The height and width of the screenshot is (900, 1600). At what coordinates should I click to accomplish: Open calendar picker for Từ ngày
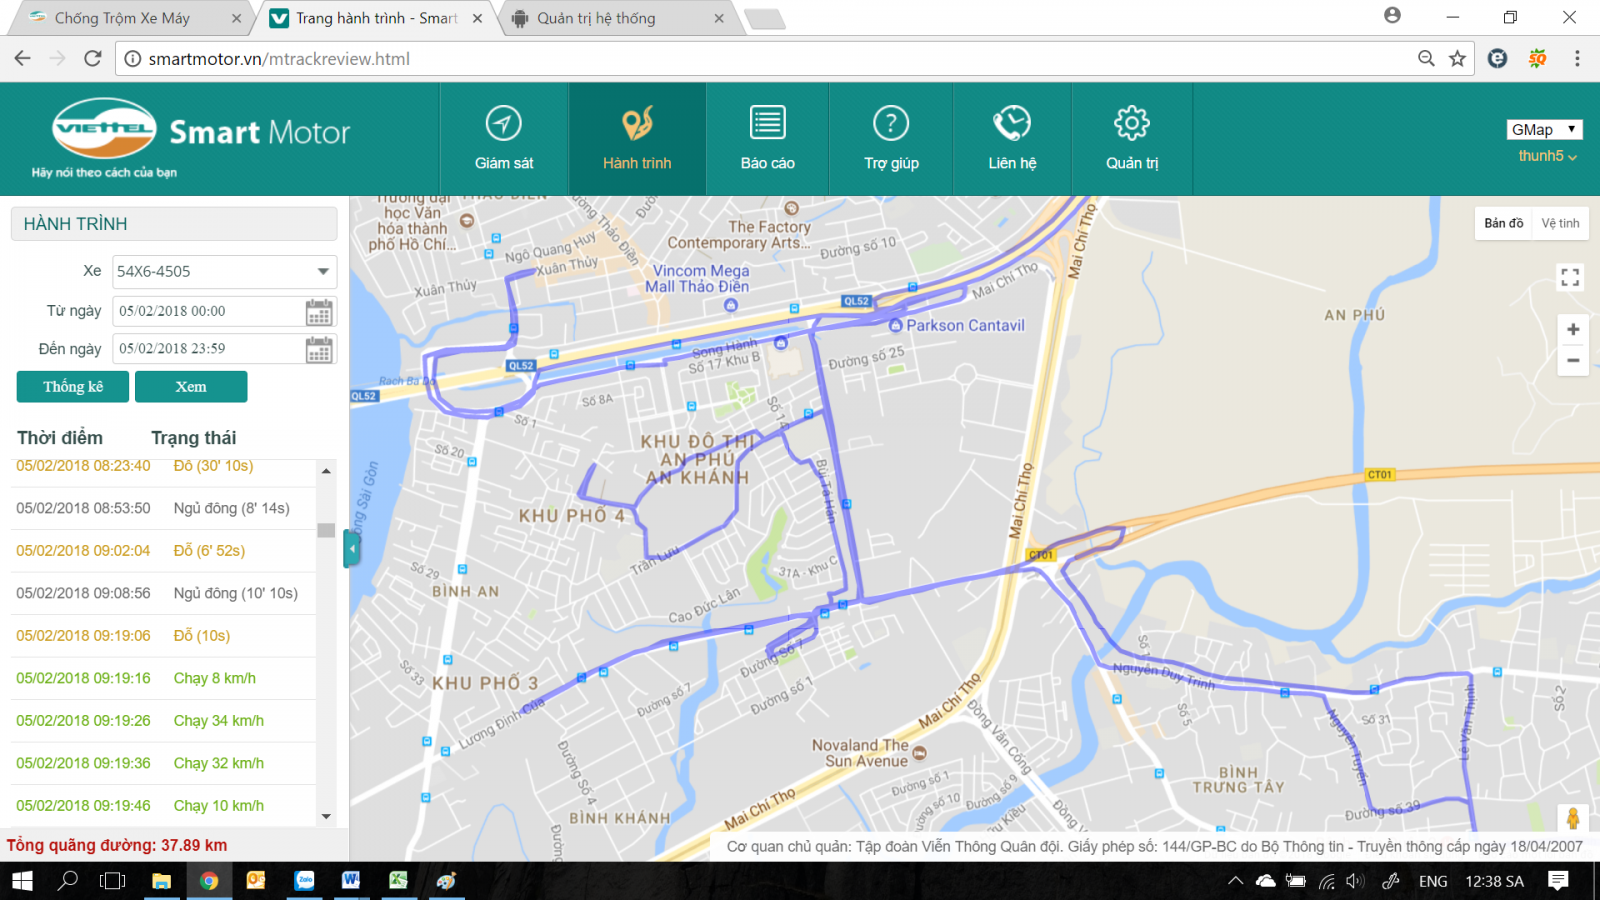[x=319, y=312]
